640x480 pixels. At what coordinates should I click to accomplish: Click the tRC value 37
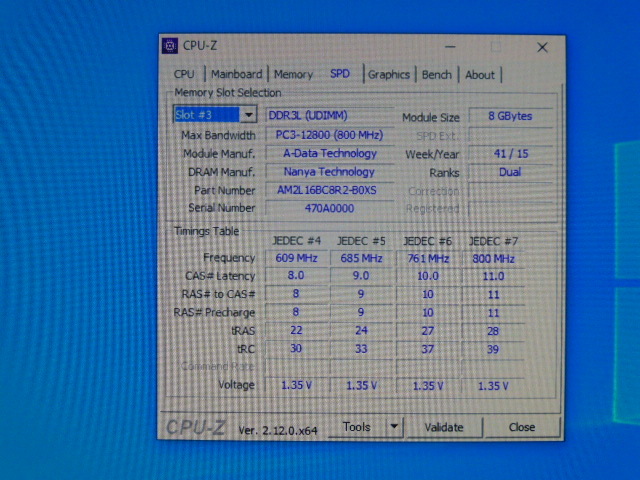click(x=428, y=349)
